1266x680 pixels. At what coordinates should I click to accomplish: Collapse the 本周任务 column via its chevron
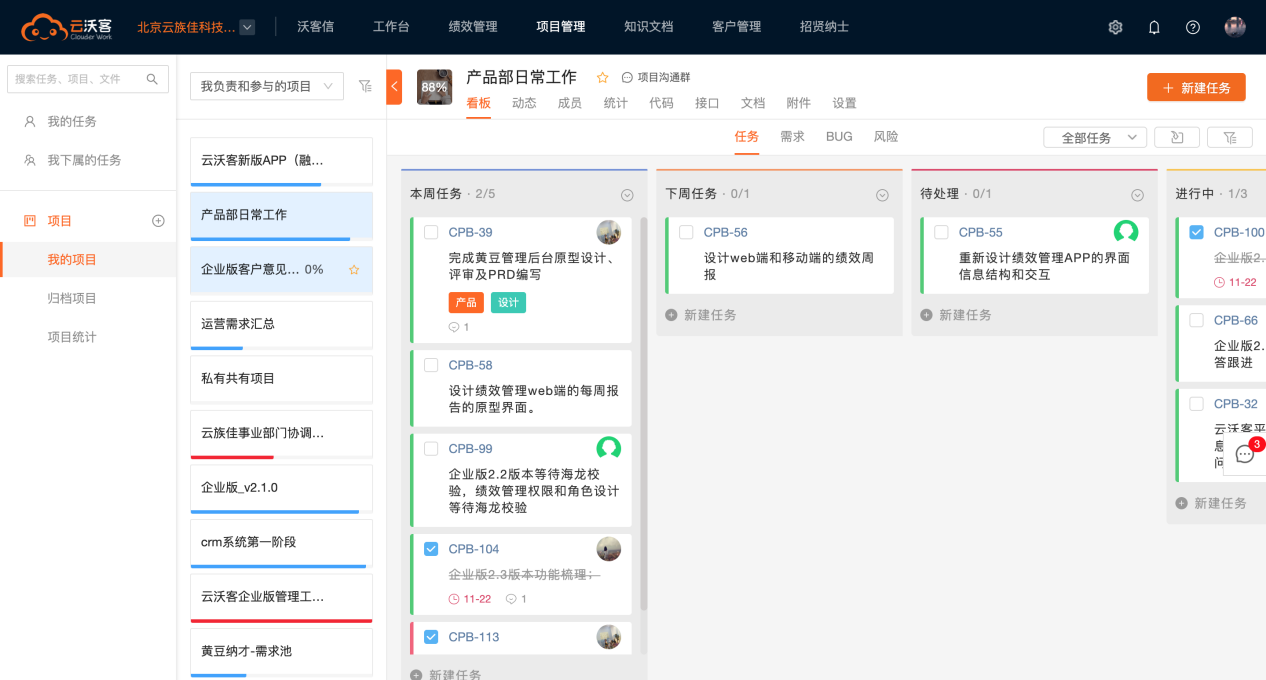627,194
